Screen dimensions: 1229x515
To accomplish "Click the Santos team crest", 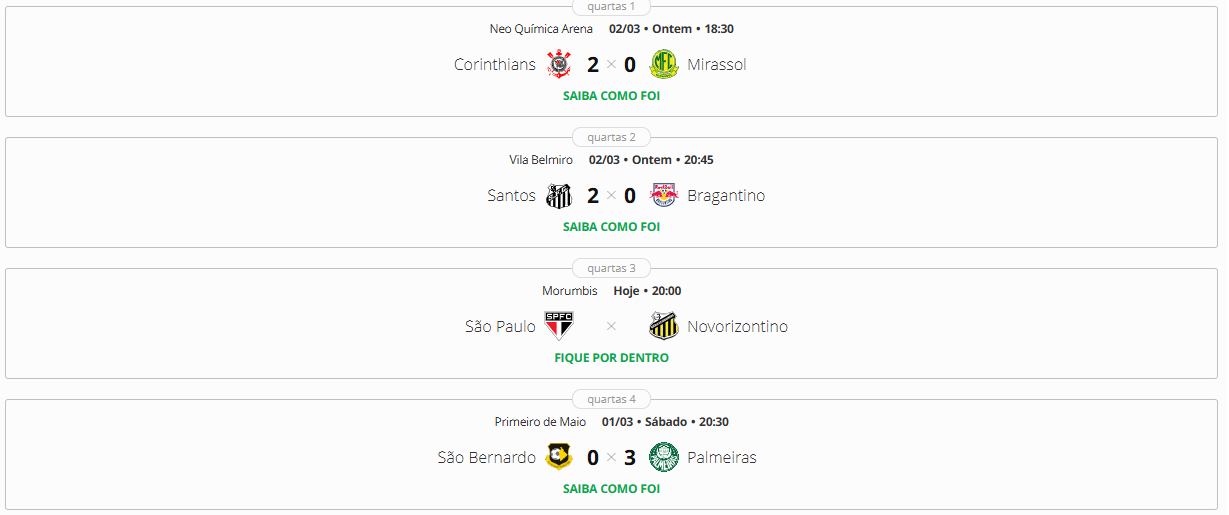I will tap(559, 196).
